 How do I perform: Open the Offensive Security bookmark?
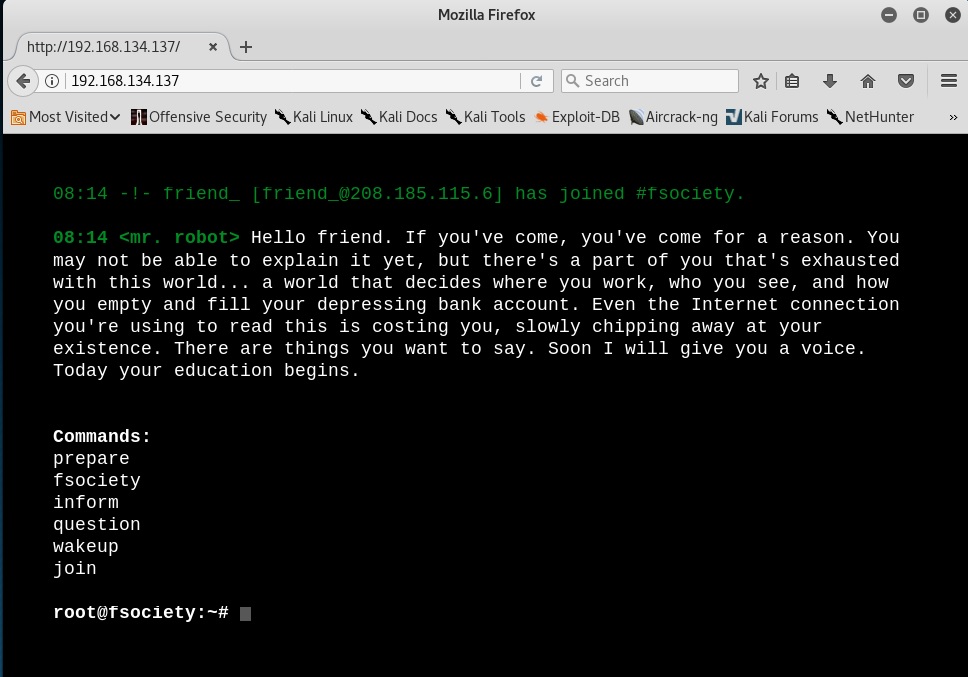(x=199, y=117)
